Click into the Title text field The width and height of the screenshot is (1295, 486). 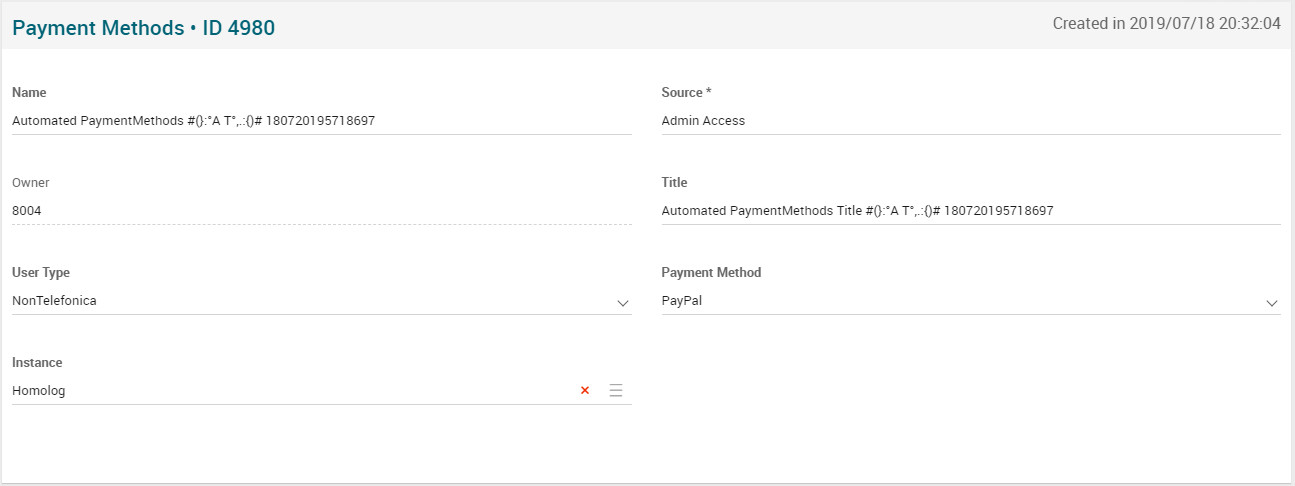[x=970, y=211]
